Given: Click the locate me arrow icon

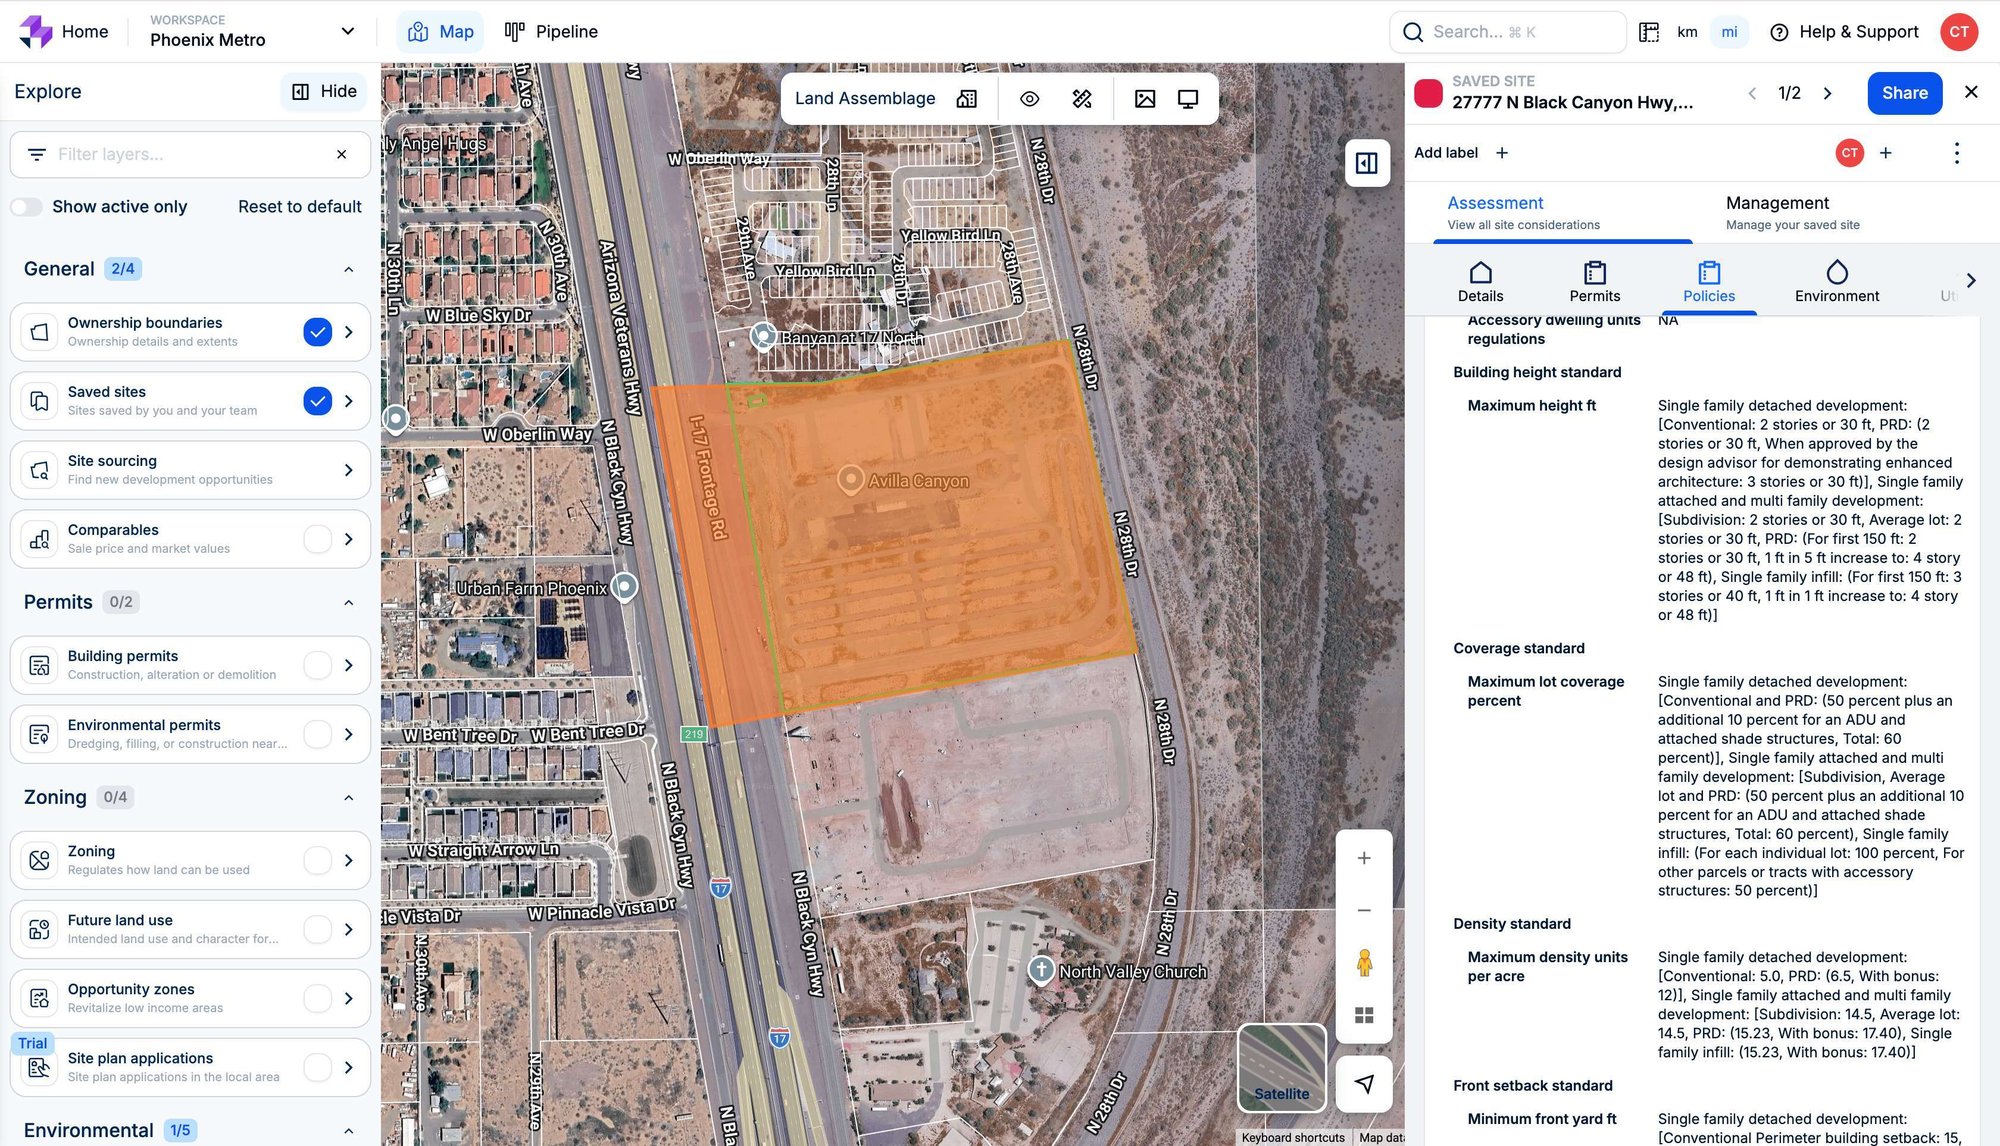Looking at the screenshot, I should coord(1363,1083).
